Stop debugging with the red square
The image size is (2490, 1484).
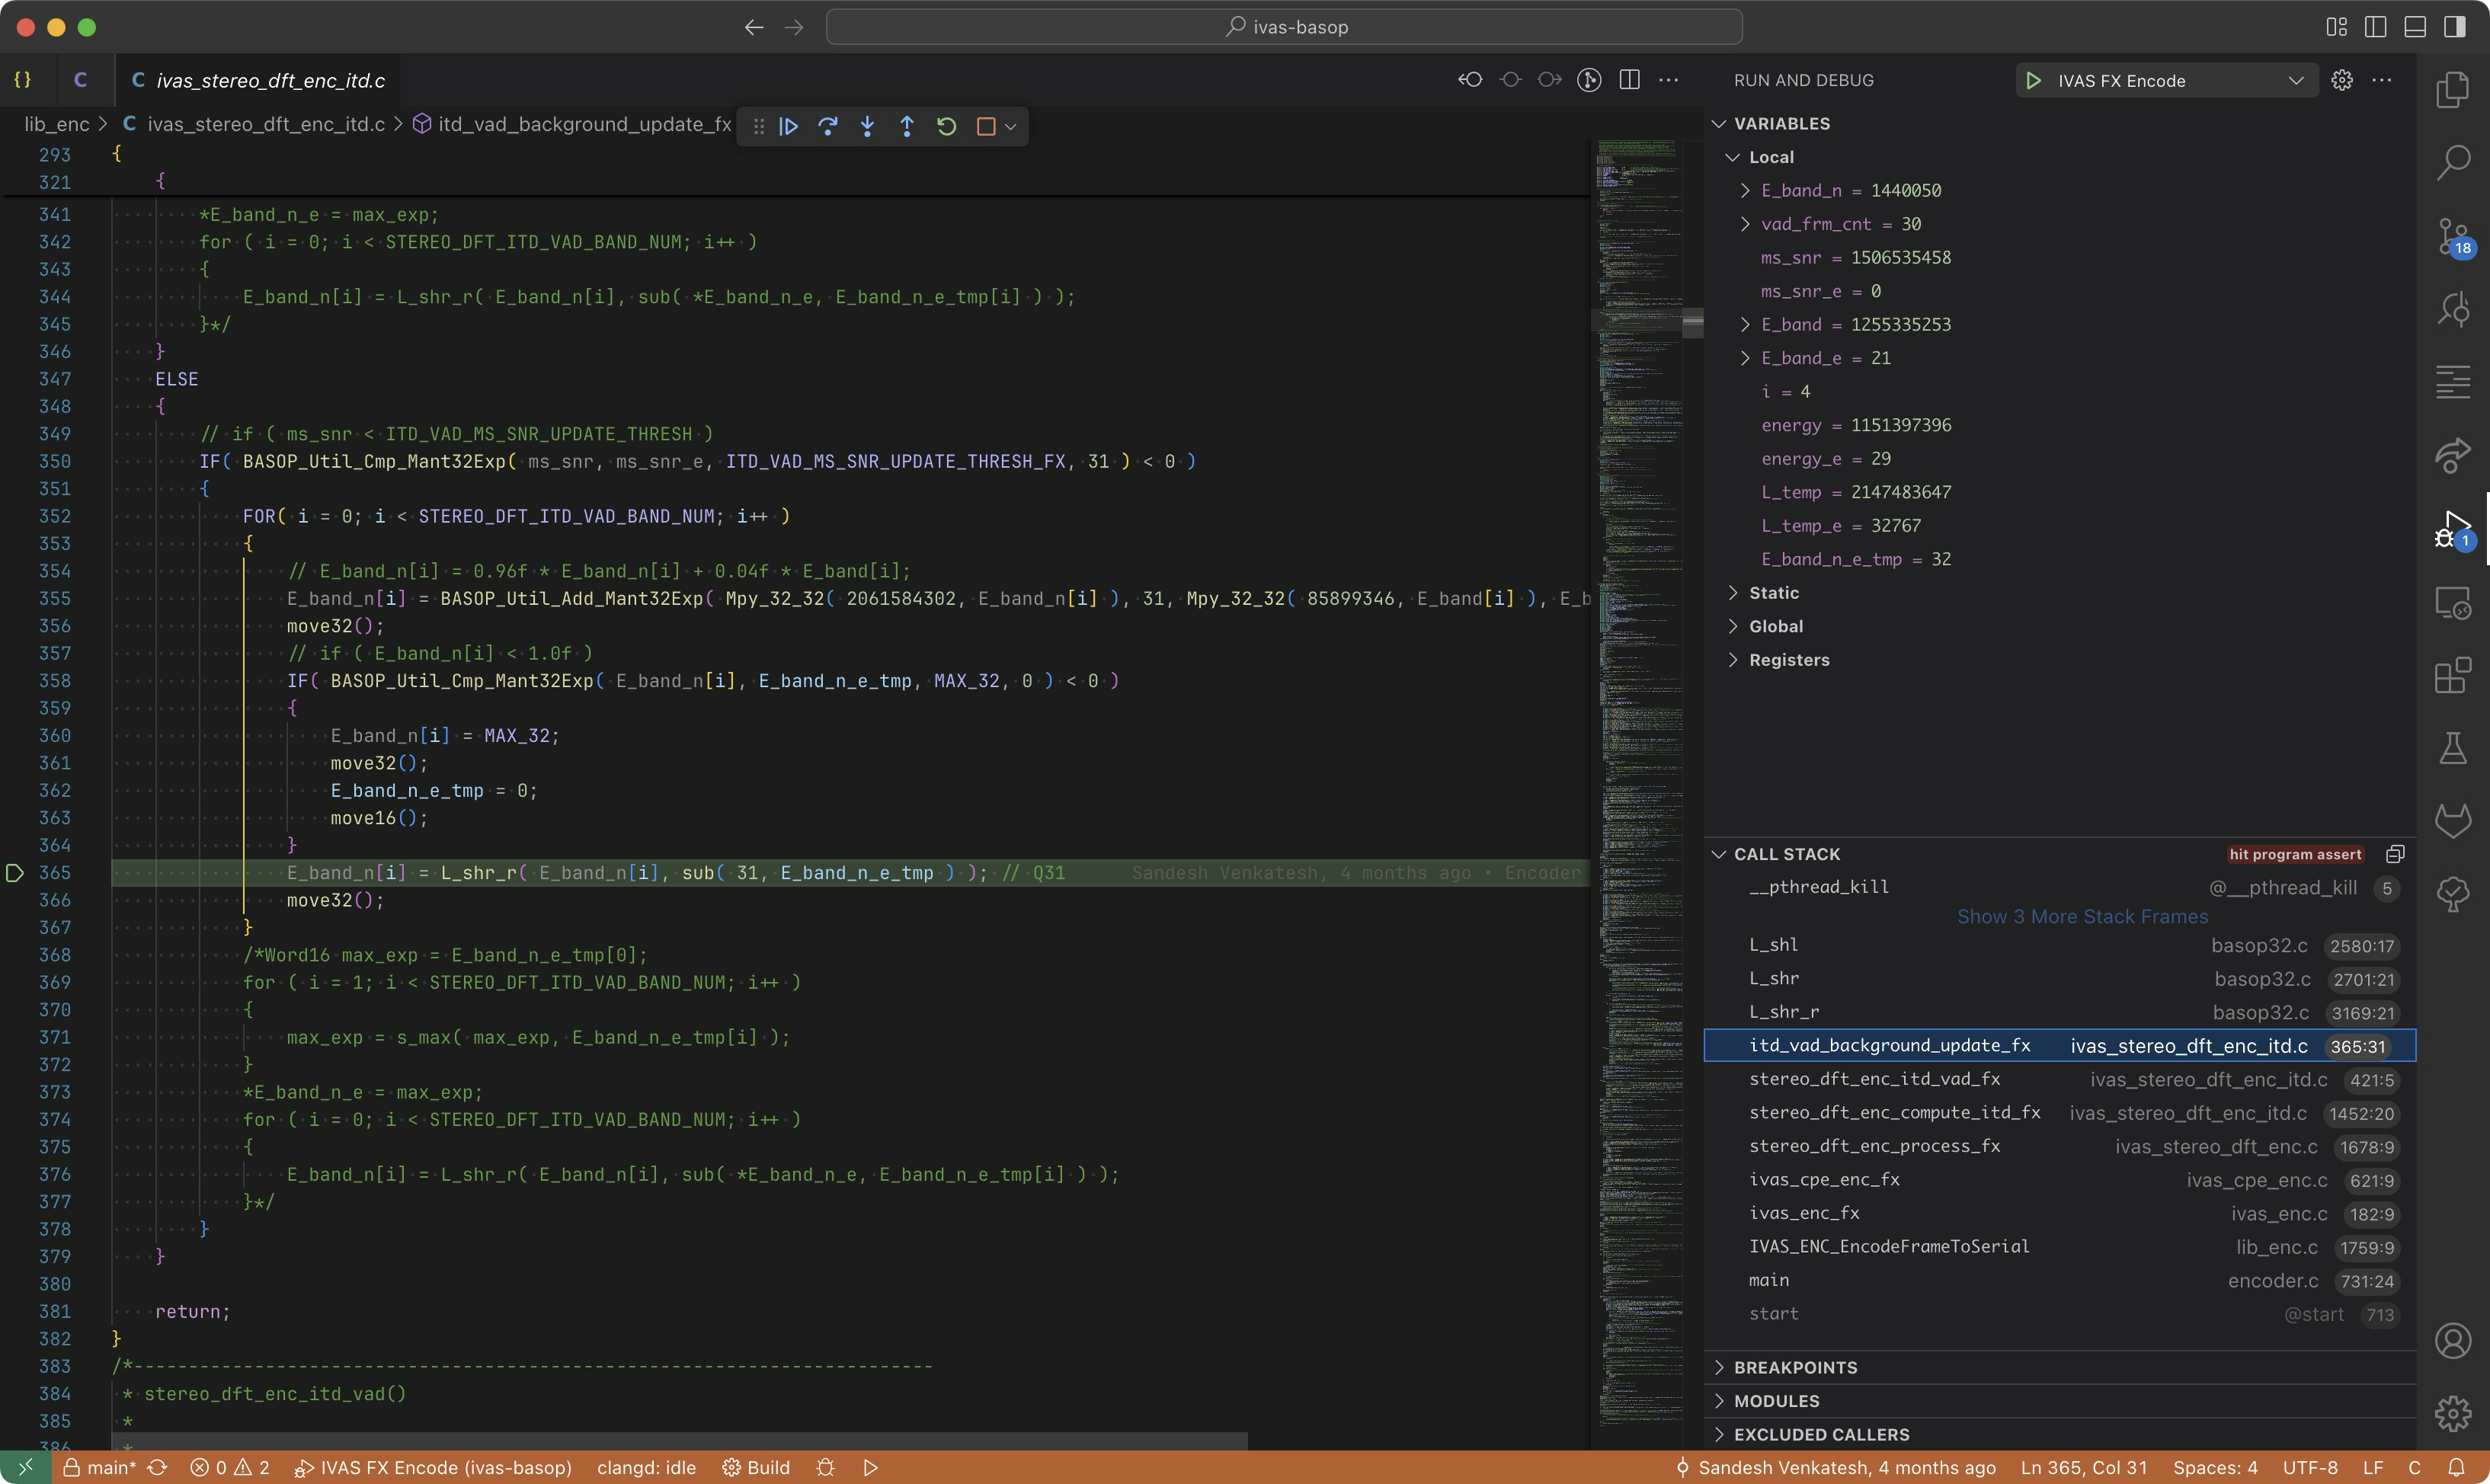[985, 126]
